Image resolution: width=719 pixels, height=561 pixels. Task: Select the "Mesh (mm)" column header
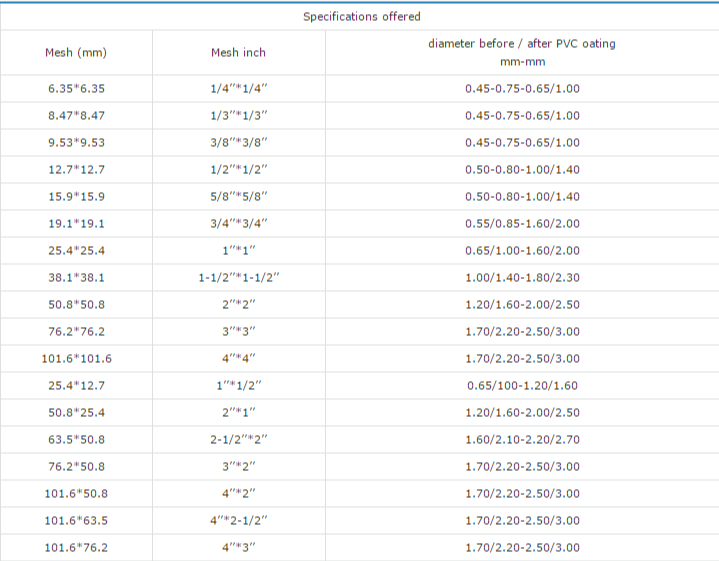pos(76,52)
